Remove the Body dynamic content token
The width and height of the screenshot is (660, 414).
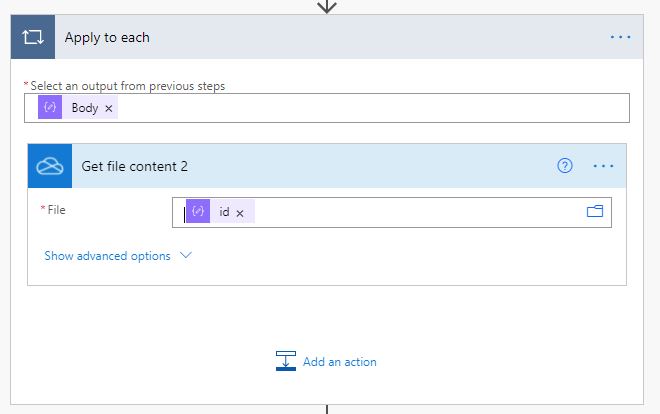pos(109,109)
